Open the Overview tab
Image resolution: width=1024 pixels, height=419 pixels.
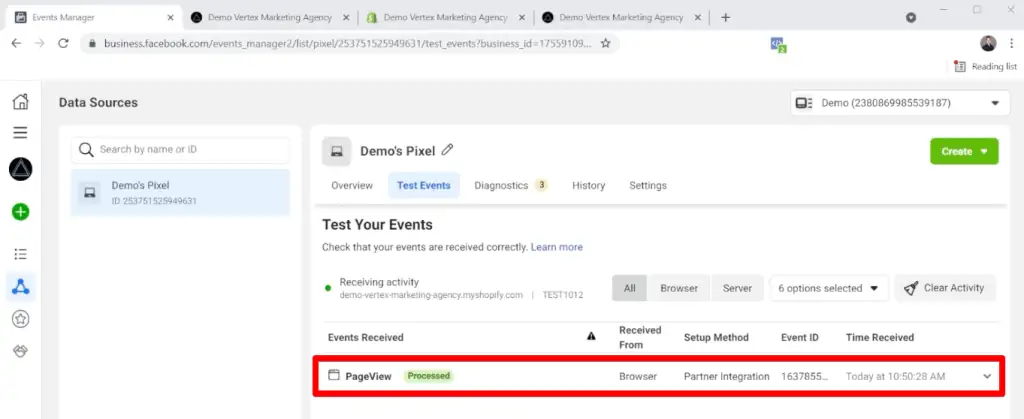352,185
